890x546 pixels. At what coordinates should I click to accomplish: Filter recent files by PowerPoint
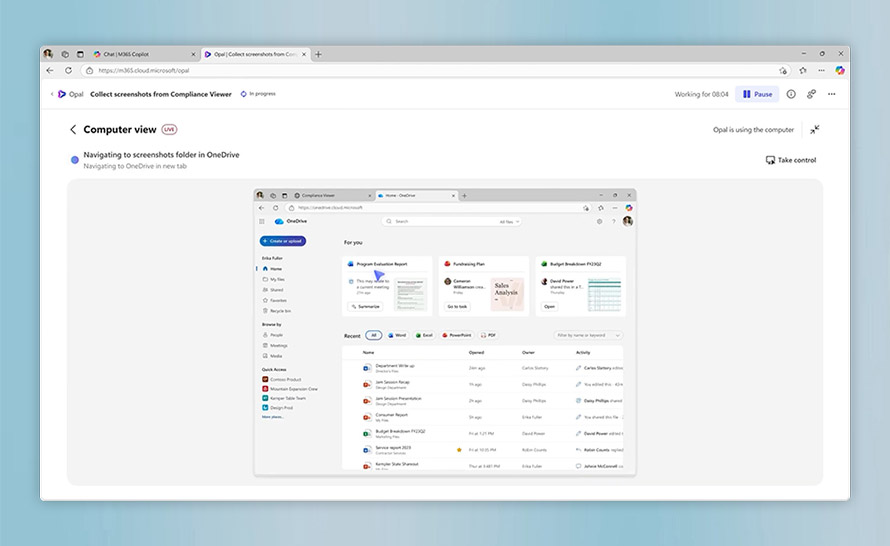[x=457, y=335]
